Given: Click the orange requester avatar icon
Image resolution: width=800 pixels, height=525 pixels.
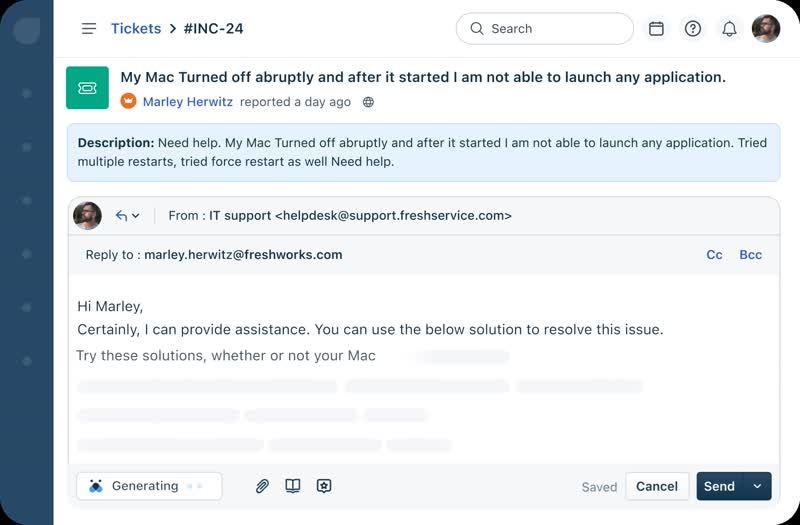Looking at the screenshot, I should coord(128,101).
